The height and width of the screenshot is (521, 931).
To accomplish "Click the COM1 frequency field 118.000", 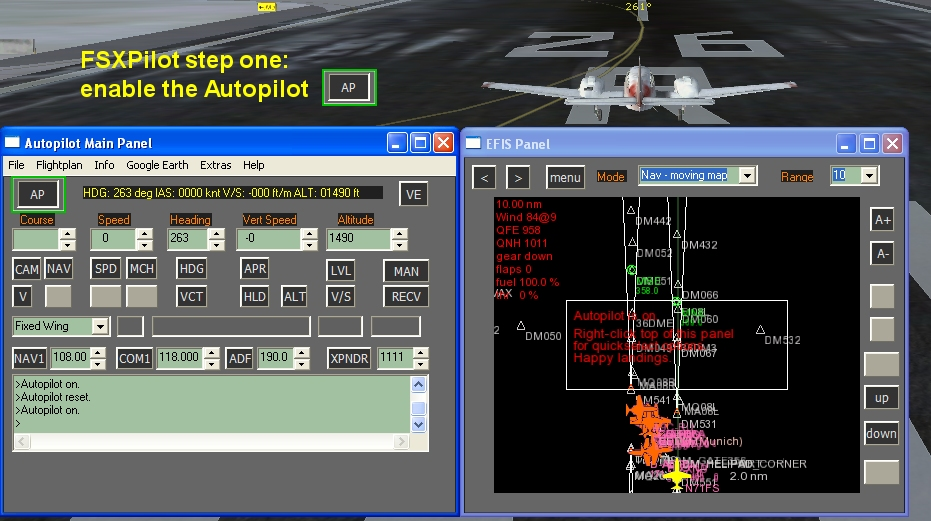I will [180, 358].
